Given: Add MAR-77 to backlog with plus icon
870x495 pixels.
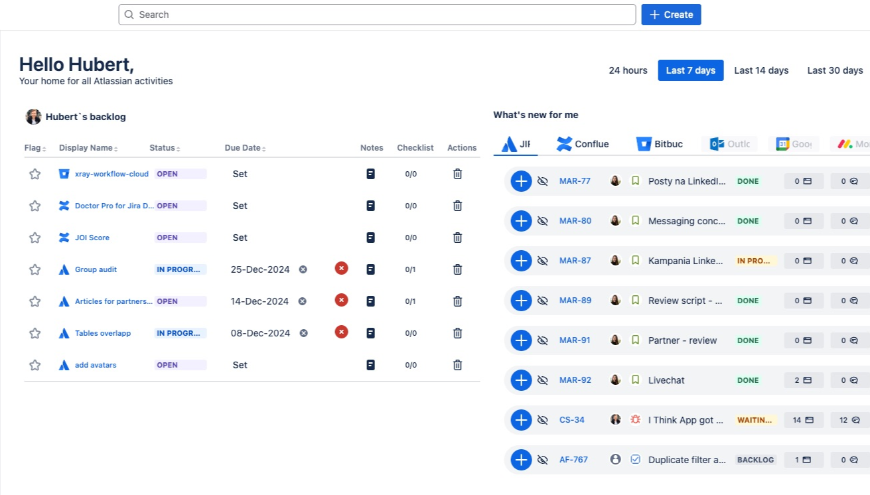Looking at the screenshot, I should [x=520, y=181].
